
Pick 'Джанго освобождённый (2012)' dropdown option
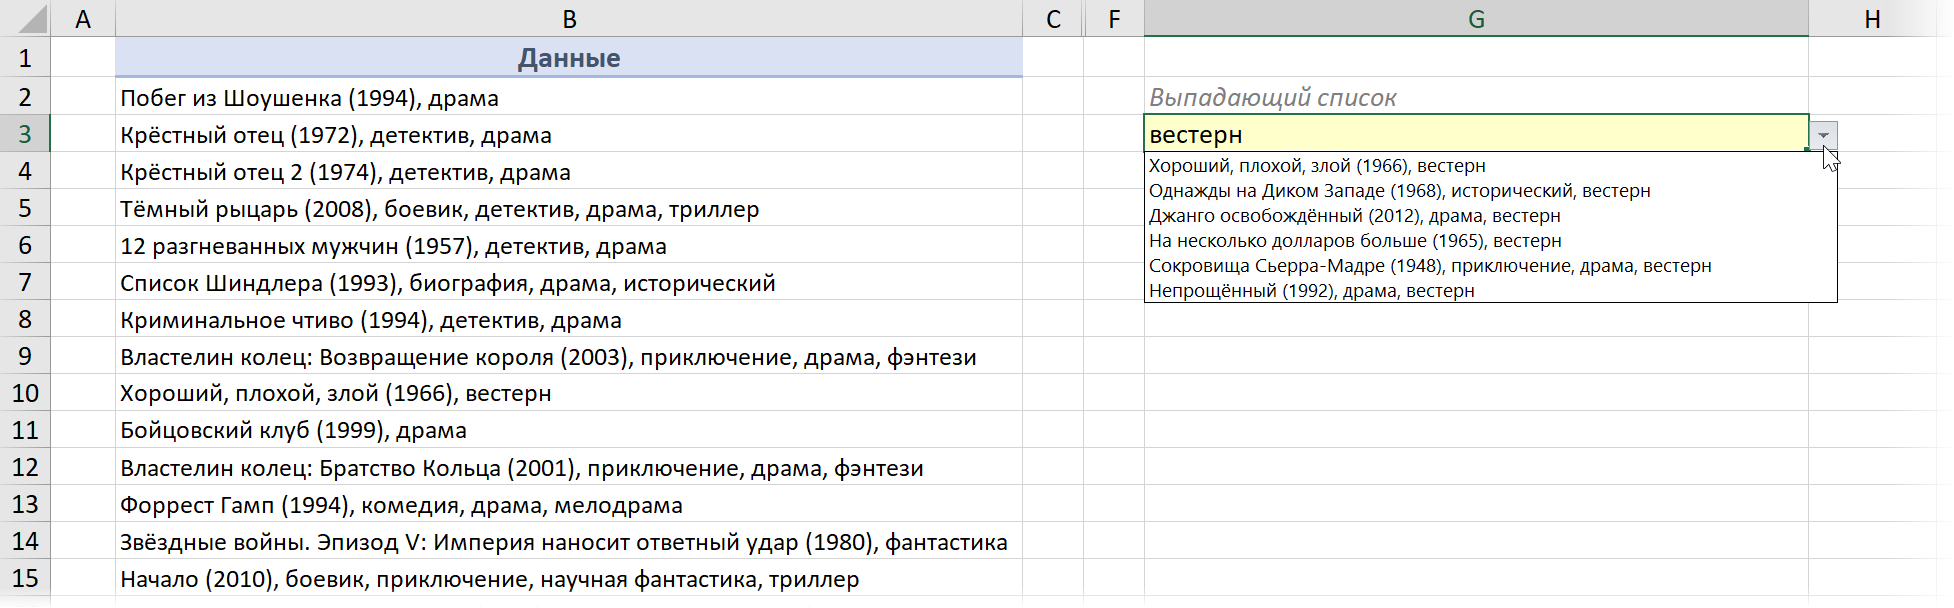tap(1353, 216)
